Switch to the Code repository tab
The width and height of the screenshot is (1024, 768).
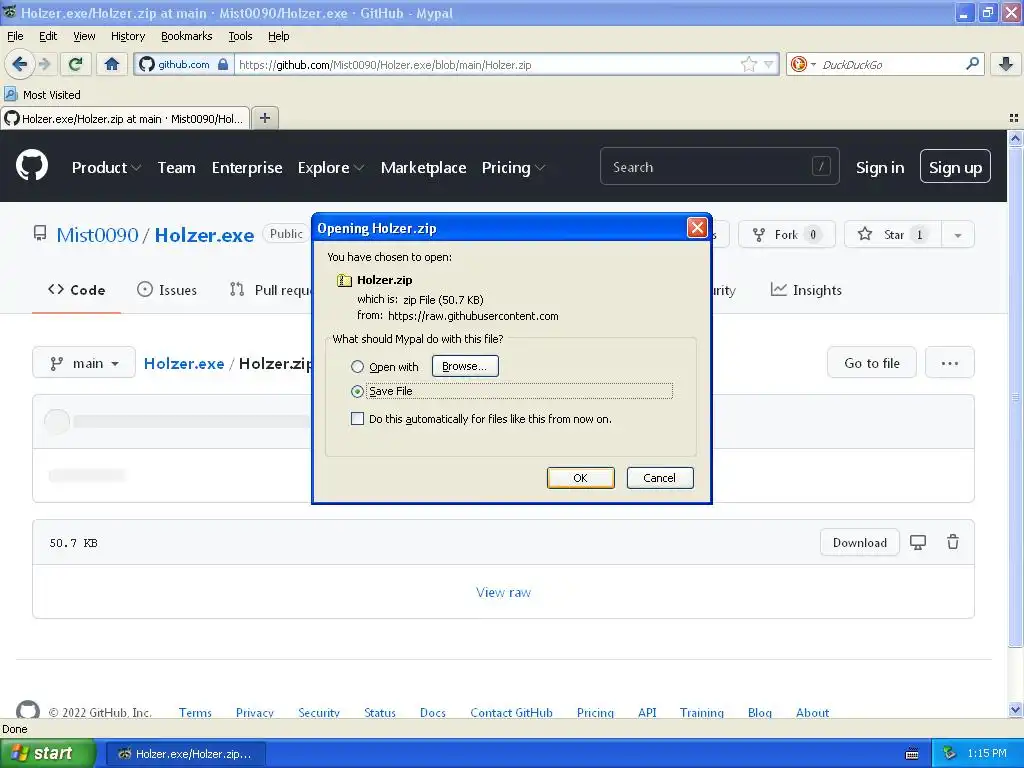[76, 290]
